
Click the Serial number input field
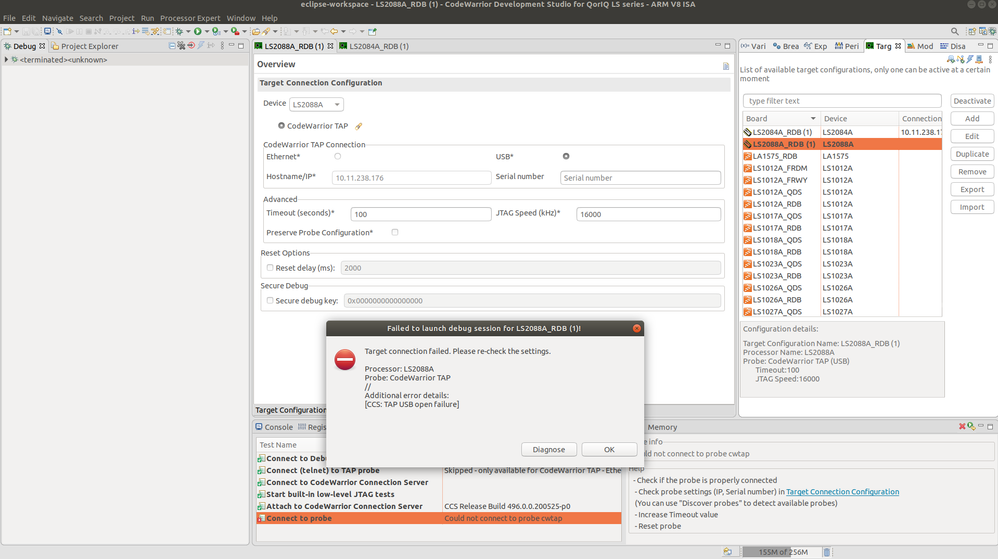point(640,178)
